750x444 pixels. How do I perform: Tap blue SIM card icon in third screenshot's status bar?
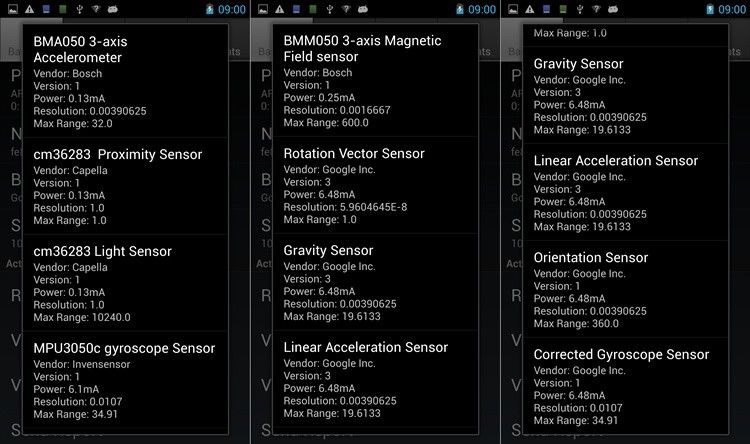click(x=547, y=9)
